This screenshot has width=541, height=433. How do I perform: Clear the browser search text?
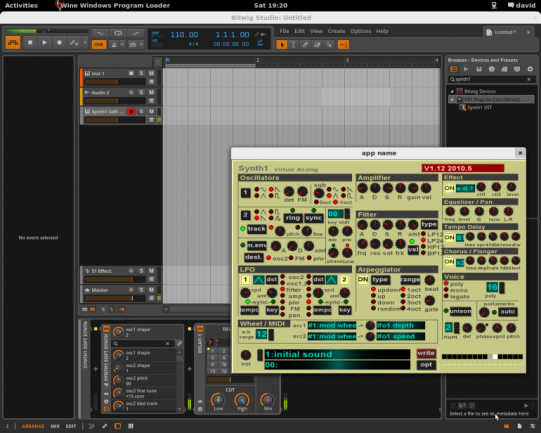529,79
